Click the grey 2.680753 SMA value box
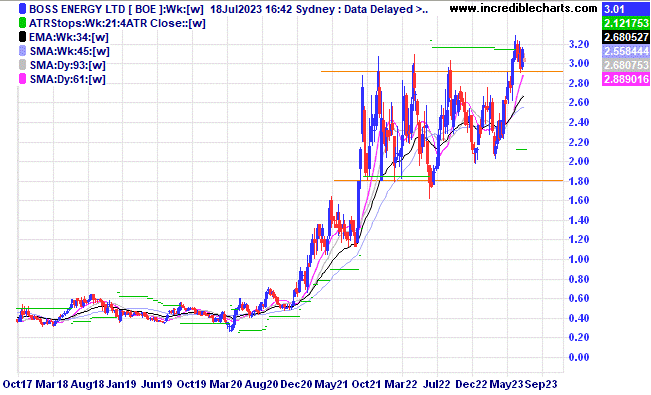 625,65
